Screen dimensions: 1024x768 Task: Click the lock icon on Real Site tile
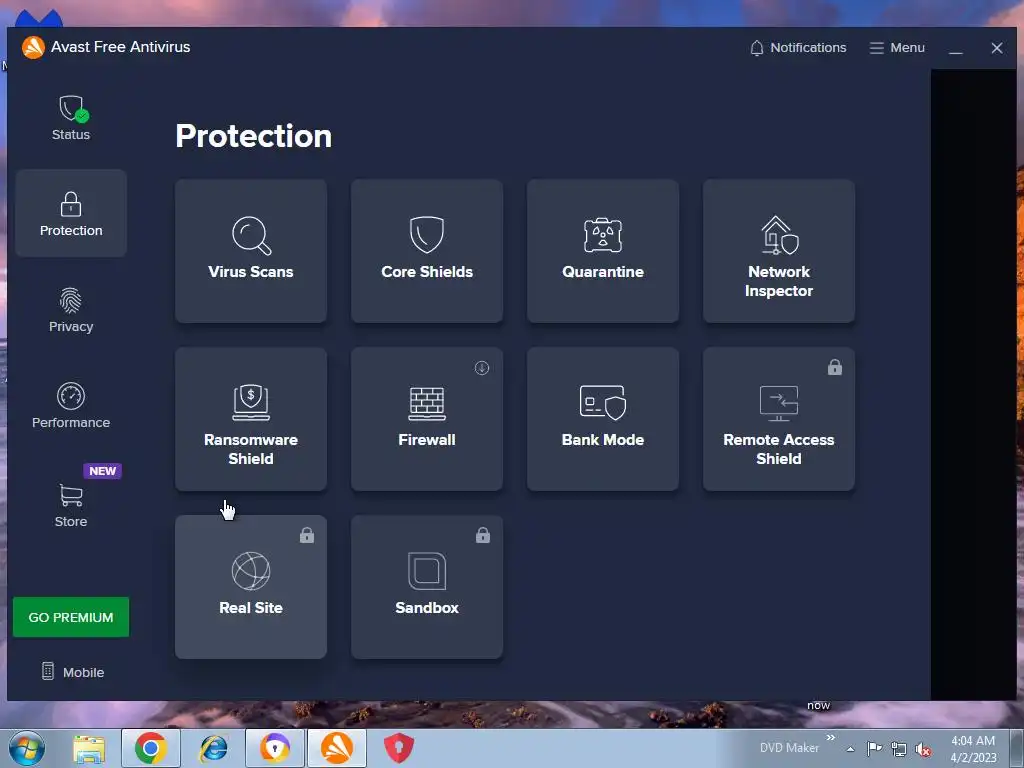click(x=307, y=536)
